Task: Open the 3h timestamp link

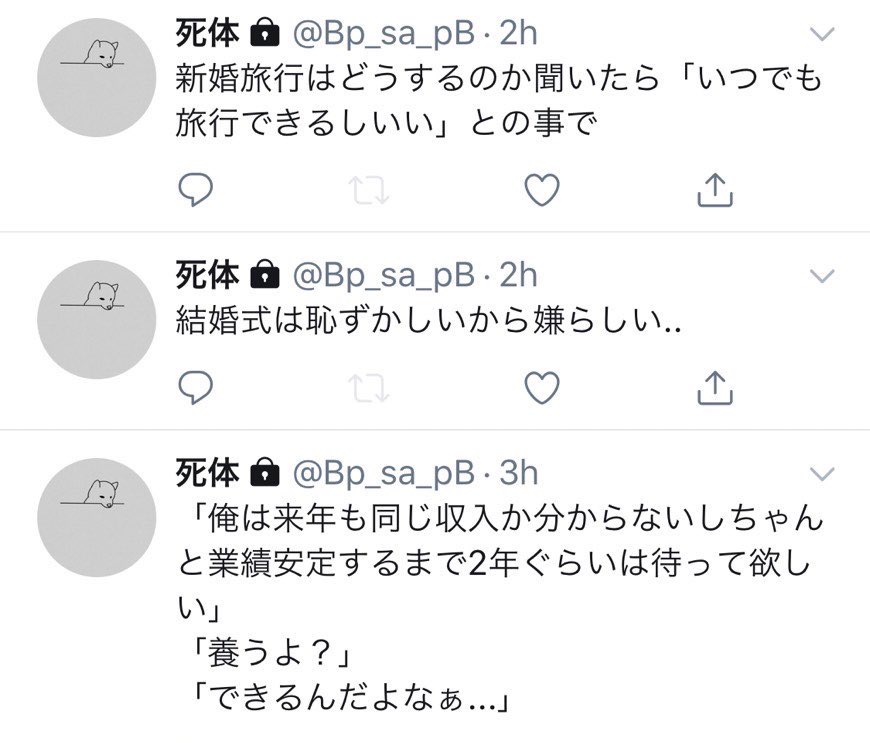Action: point(517,471)
